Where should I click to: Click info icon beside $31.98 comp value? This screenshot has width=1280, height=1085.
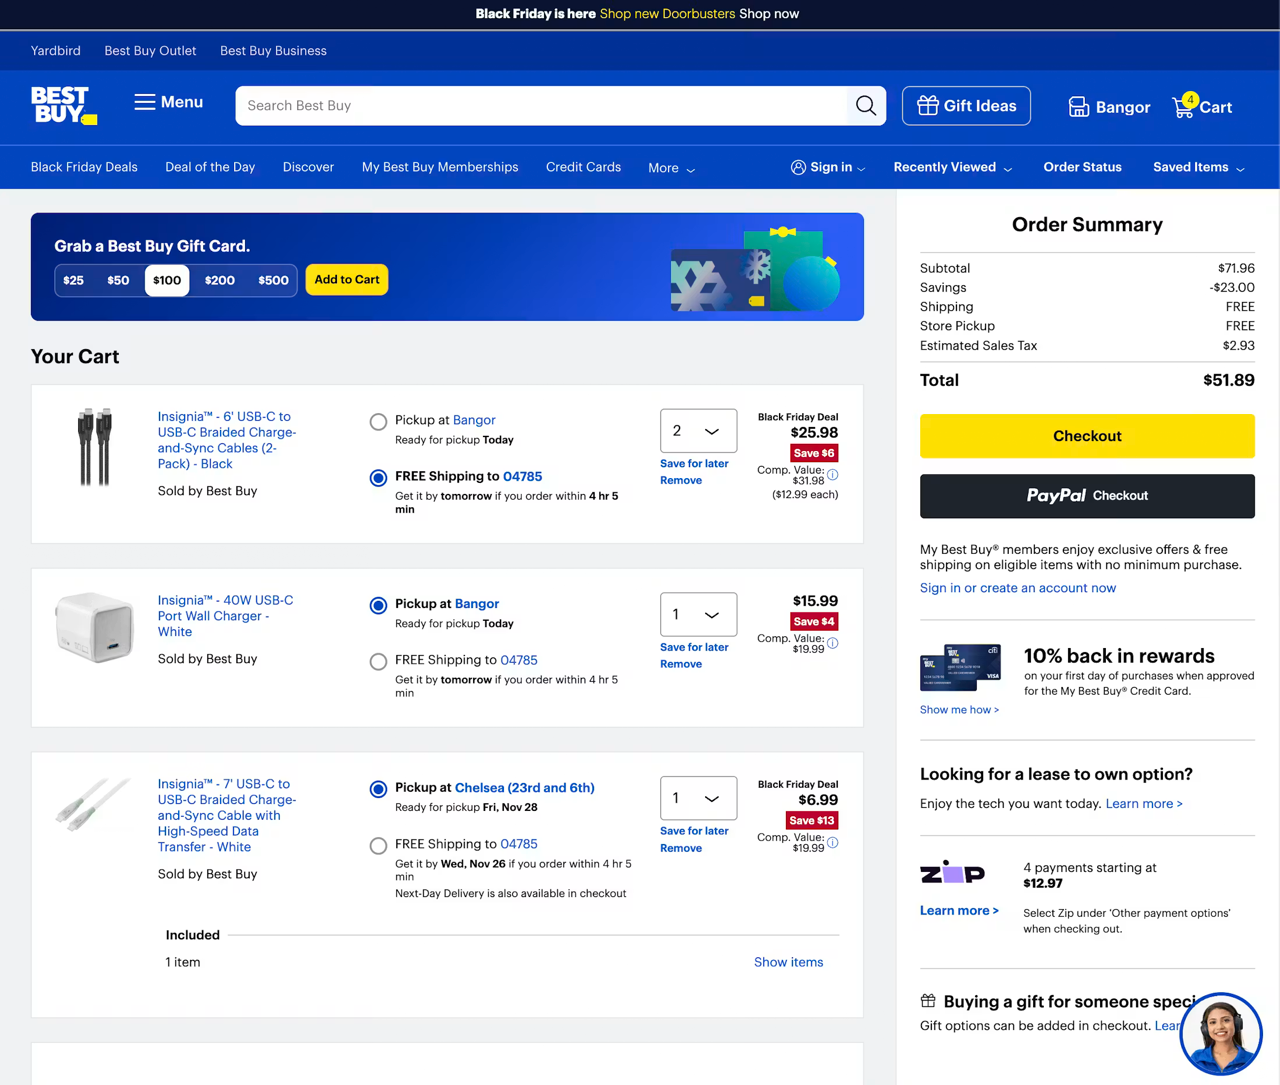coord(833,475)
